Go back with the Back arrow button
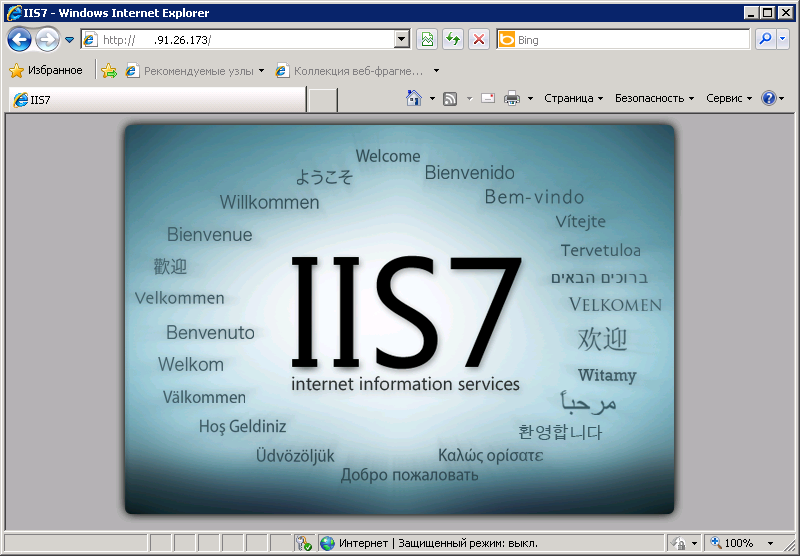This screenshot has width=800, height=556. [19, 39]
